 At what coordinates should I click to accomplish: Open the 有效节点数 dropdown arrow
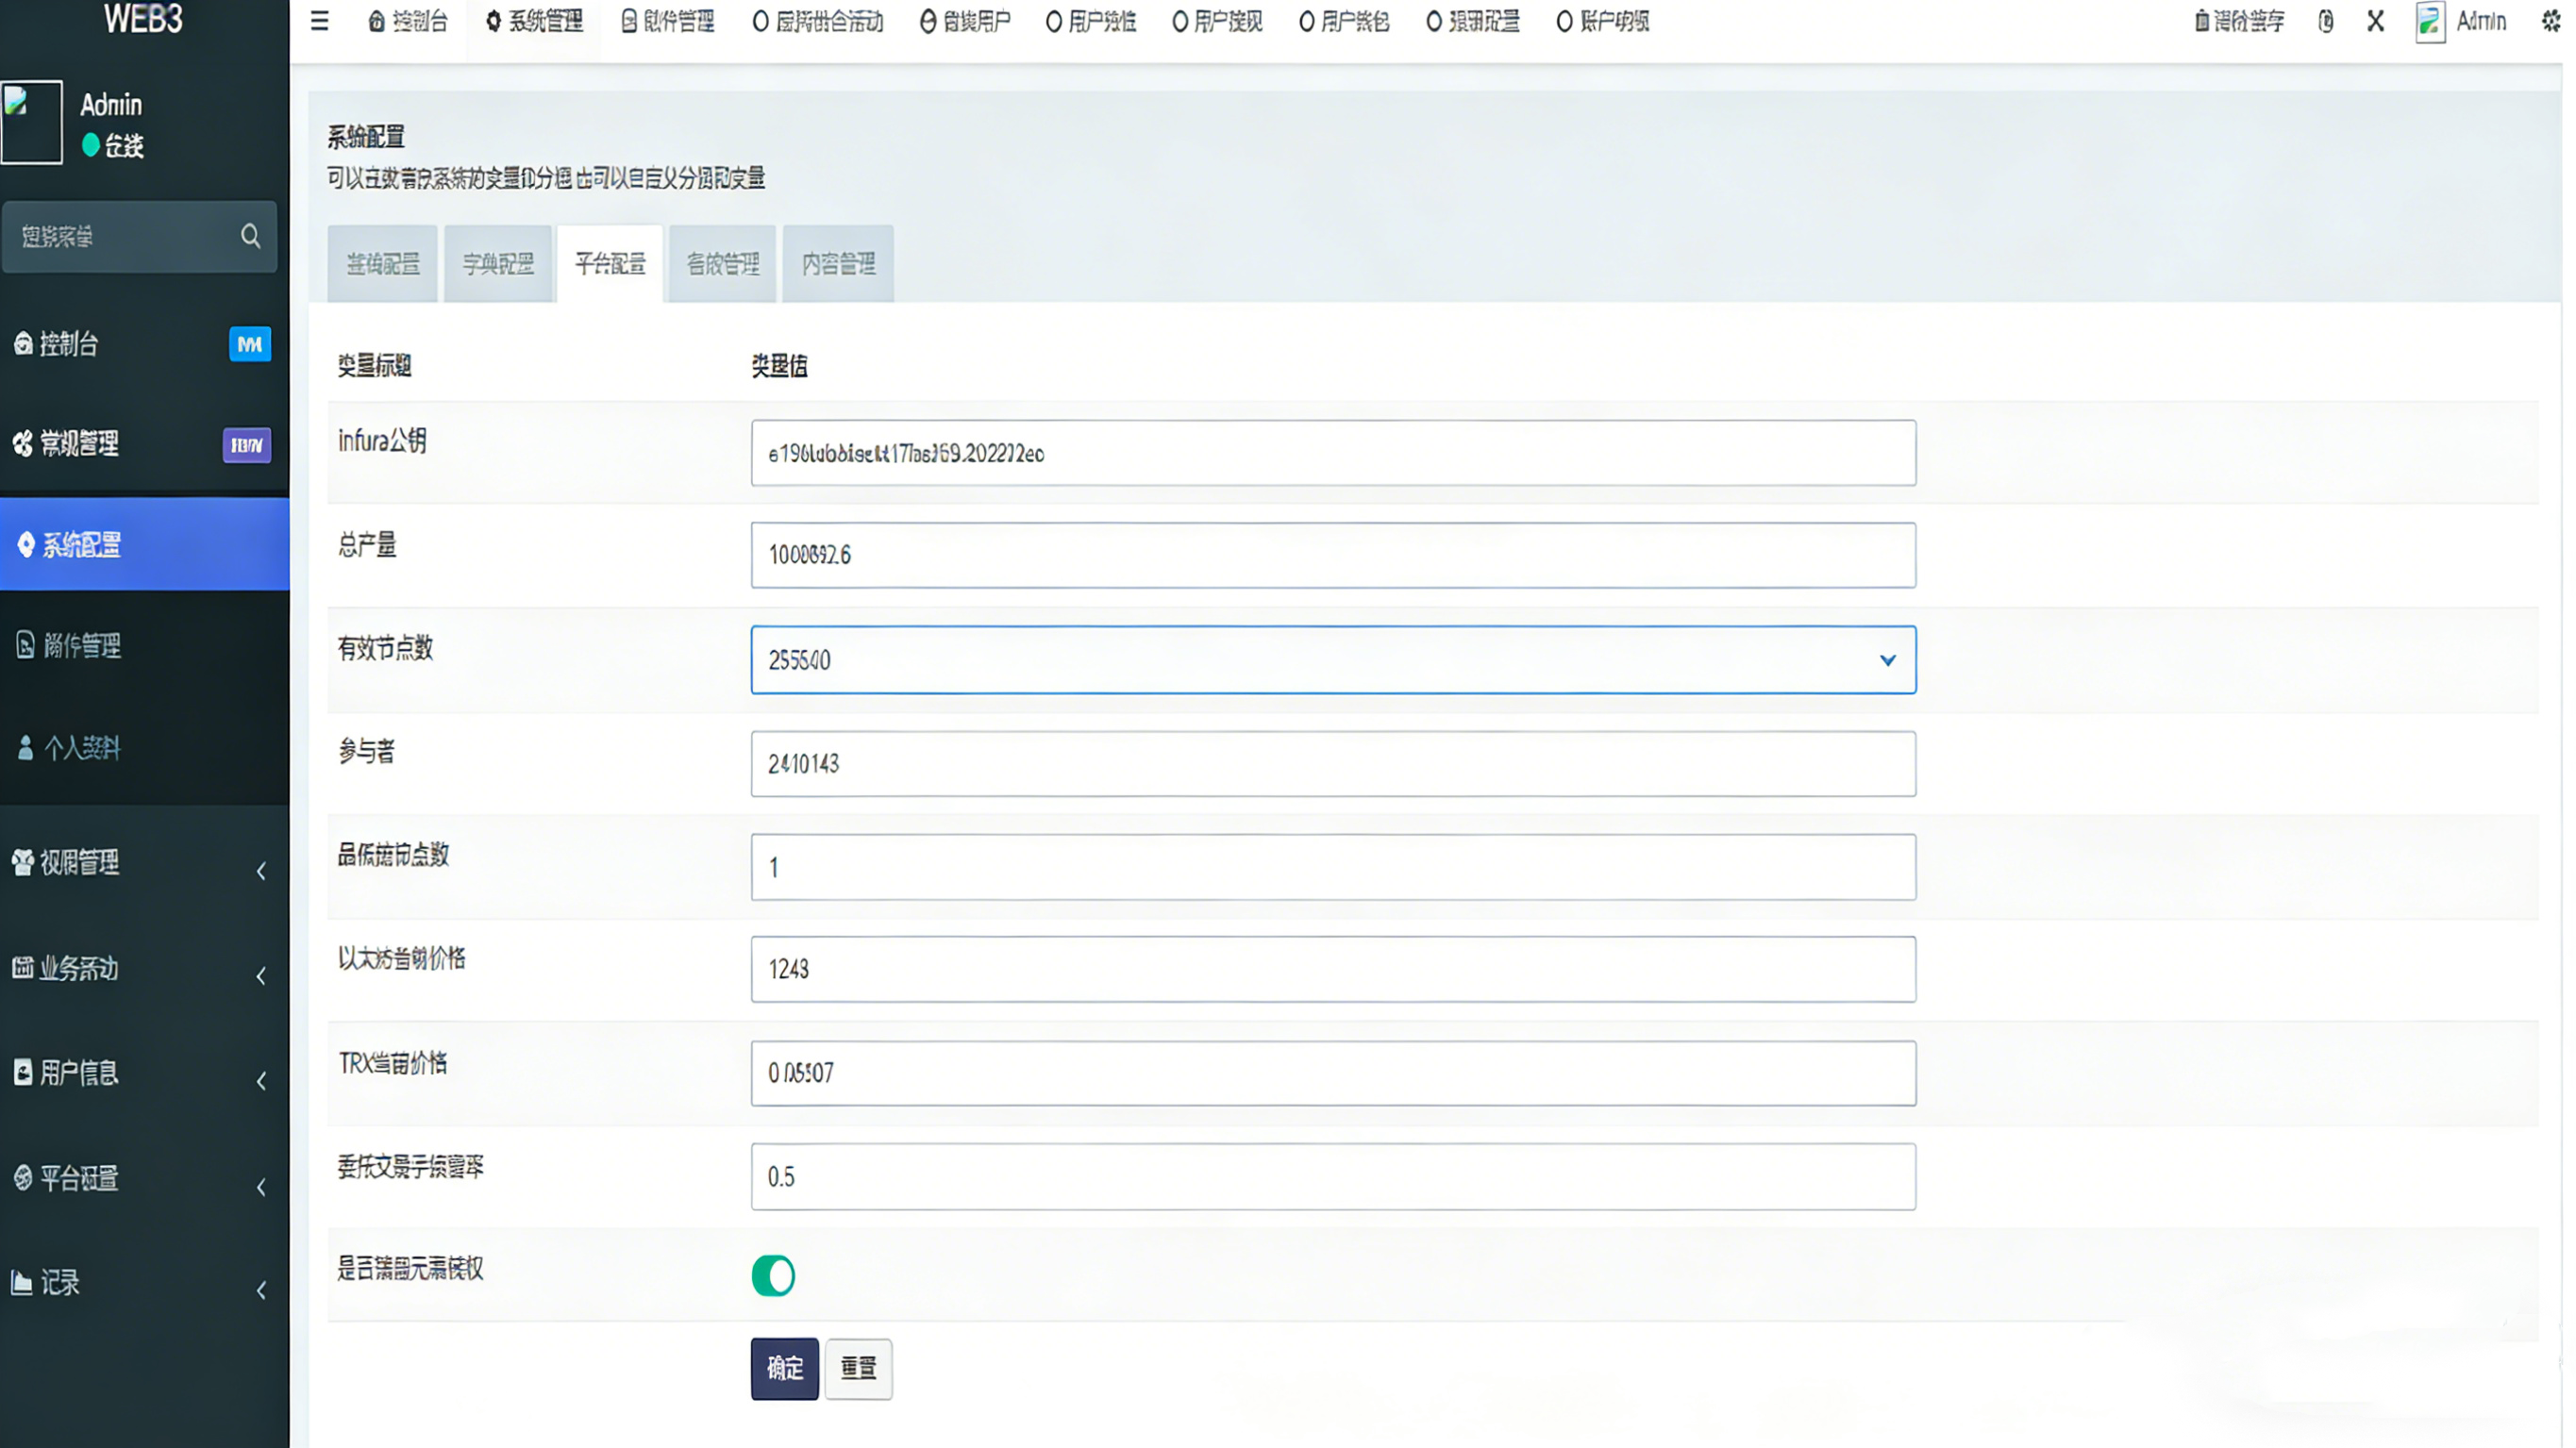tap(1887, 660)
